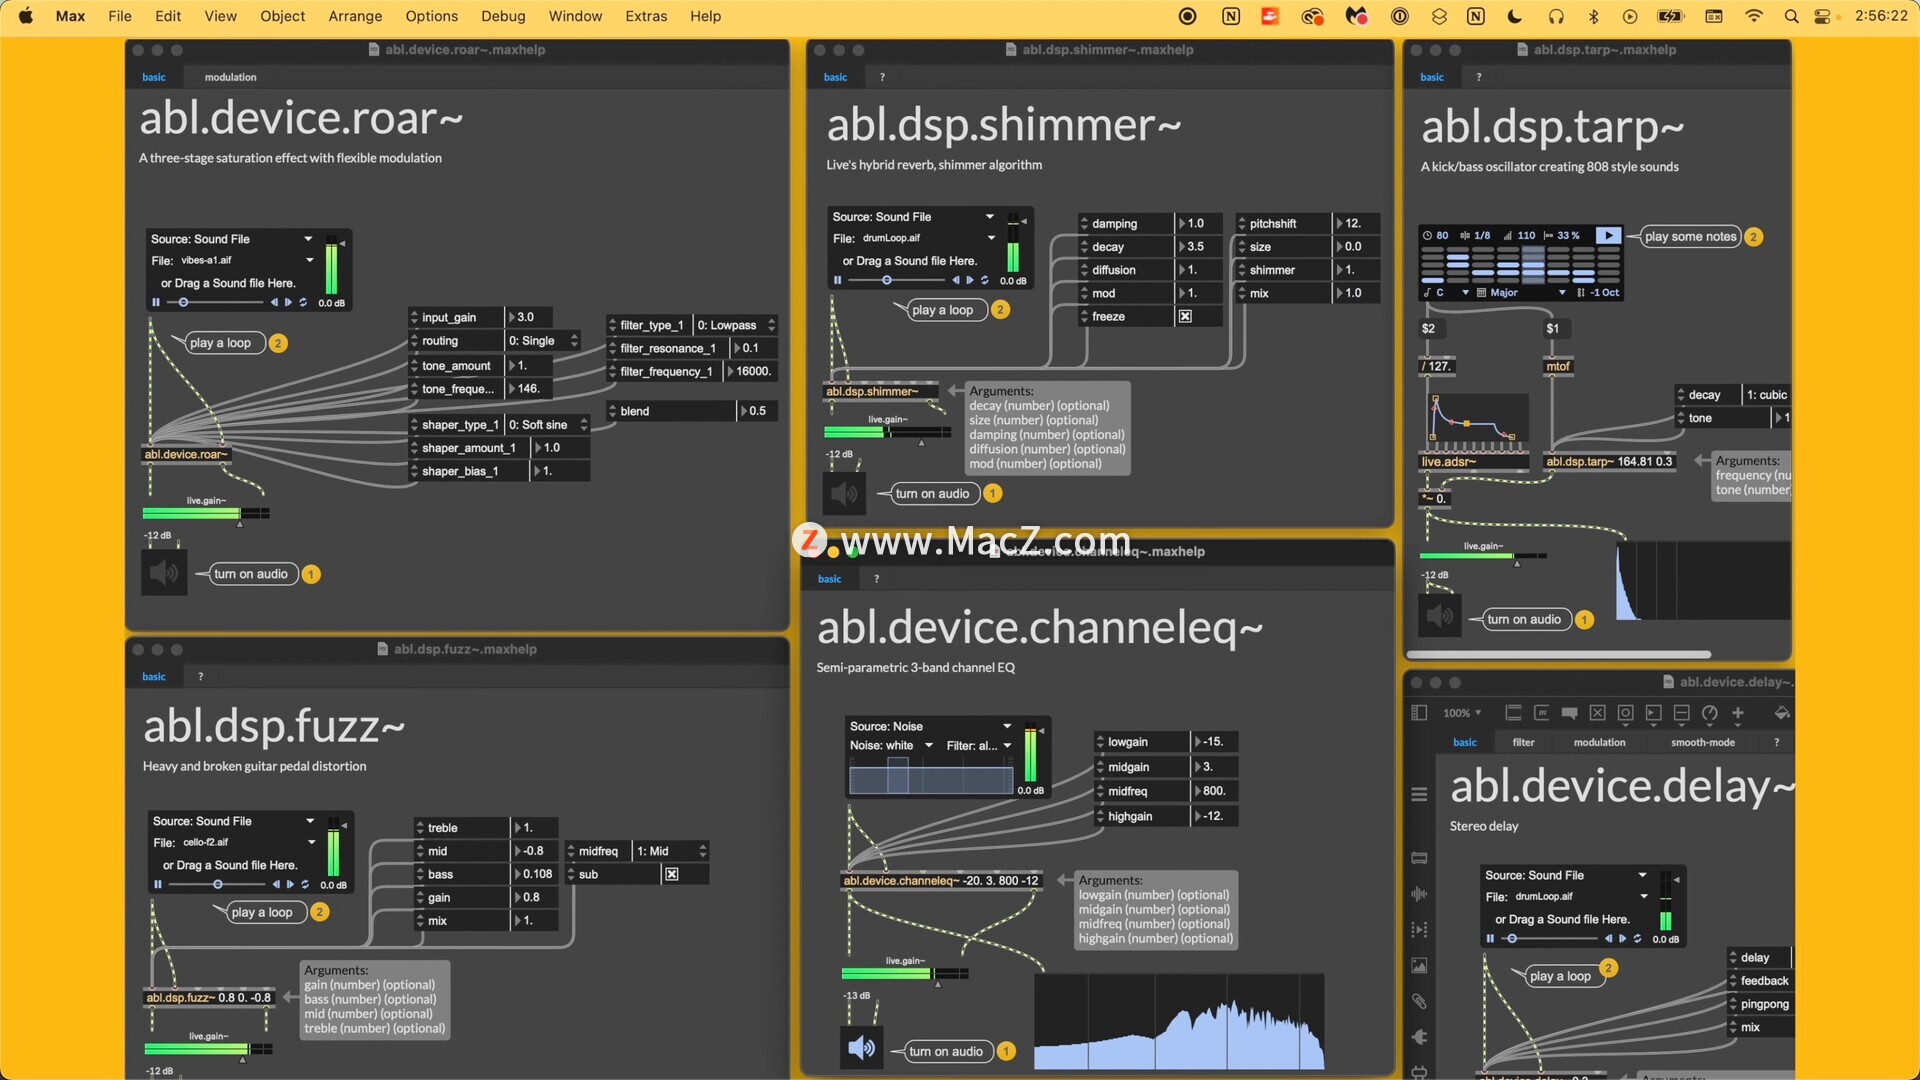1920x1080 pixels.
Task: Open shaper_type_1 Soft sine dropdown
Action: point(548,425)
